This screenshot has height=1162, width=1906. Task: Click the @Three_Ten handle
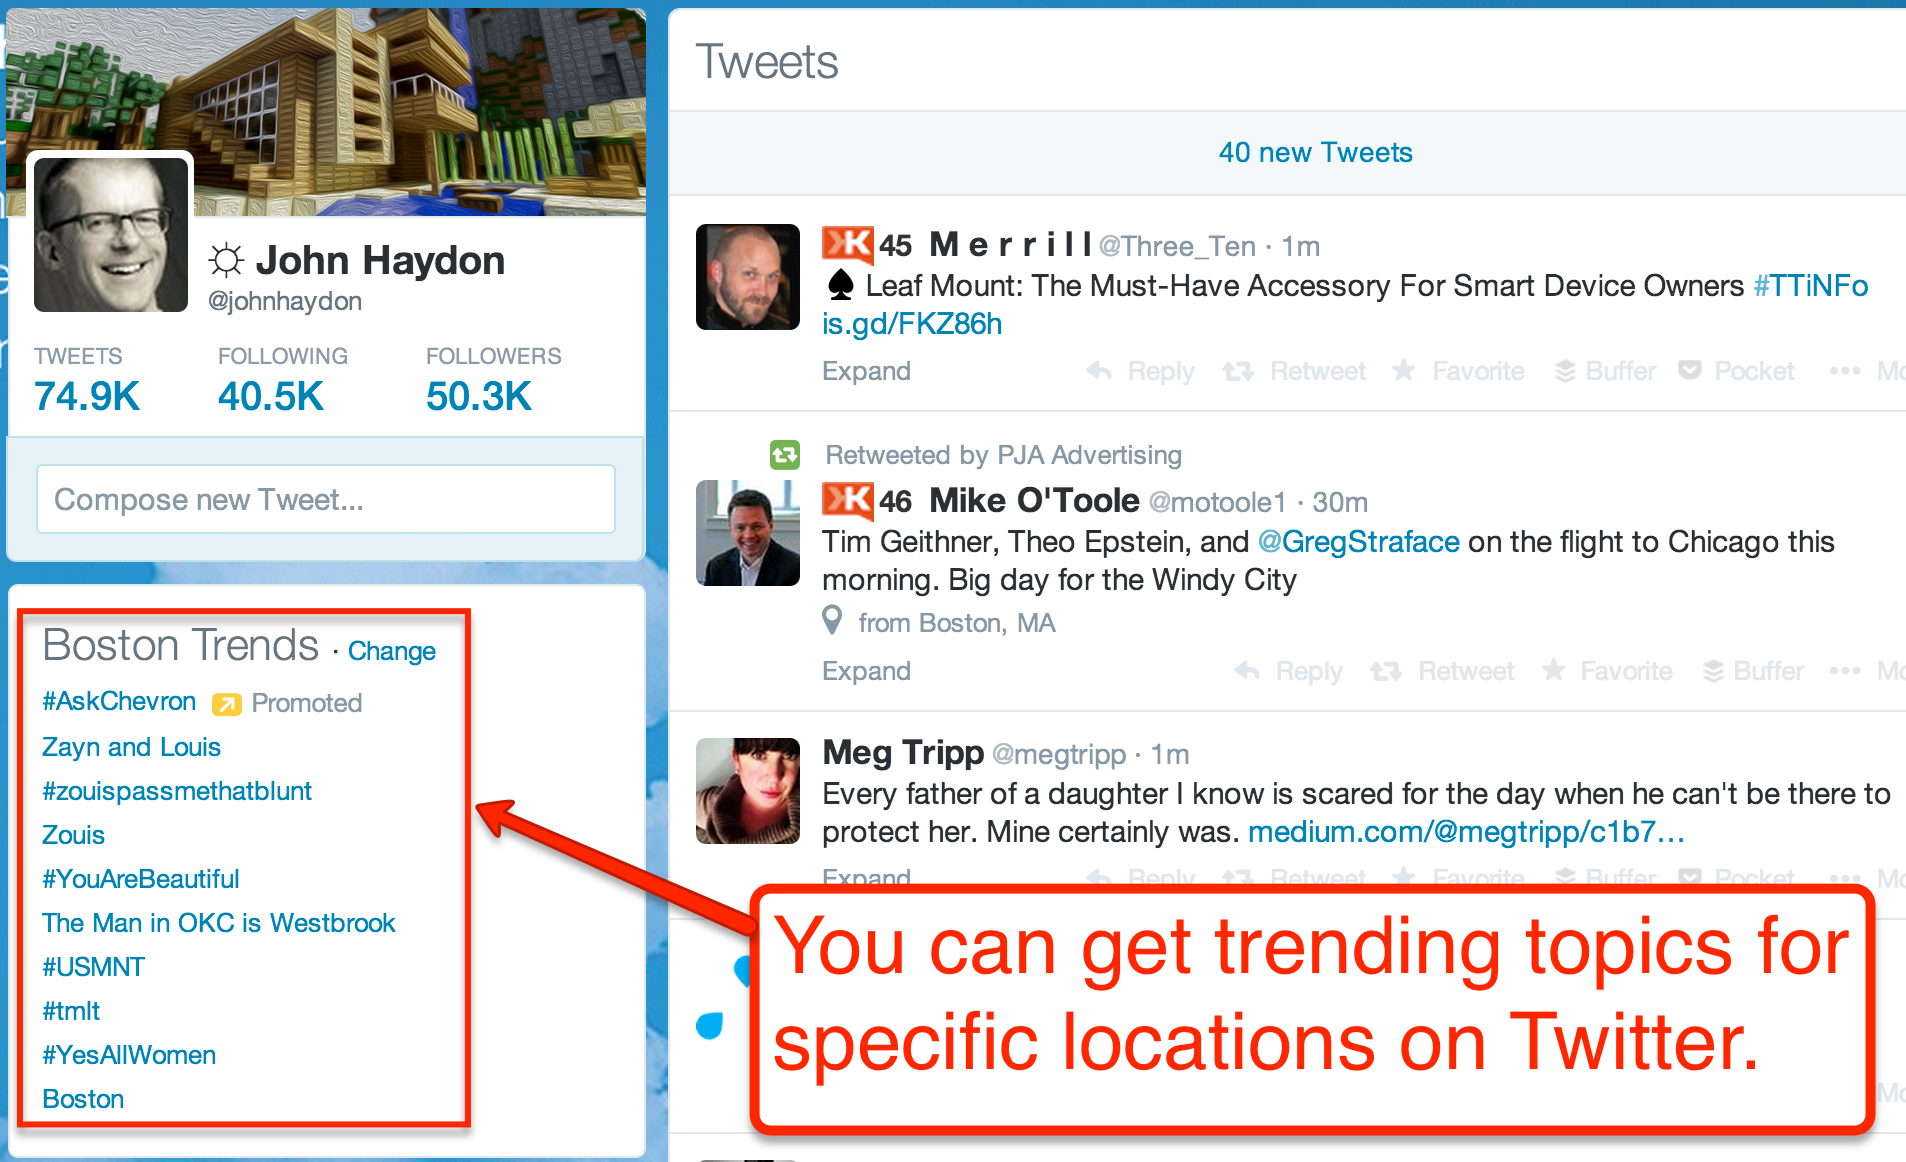tap(1177, 246)
